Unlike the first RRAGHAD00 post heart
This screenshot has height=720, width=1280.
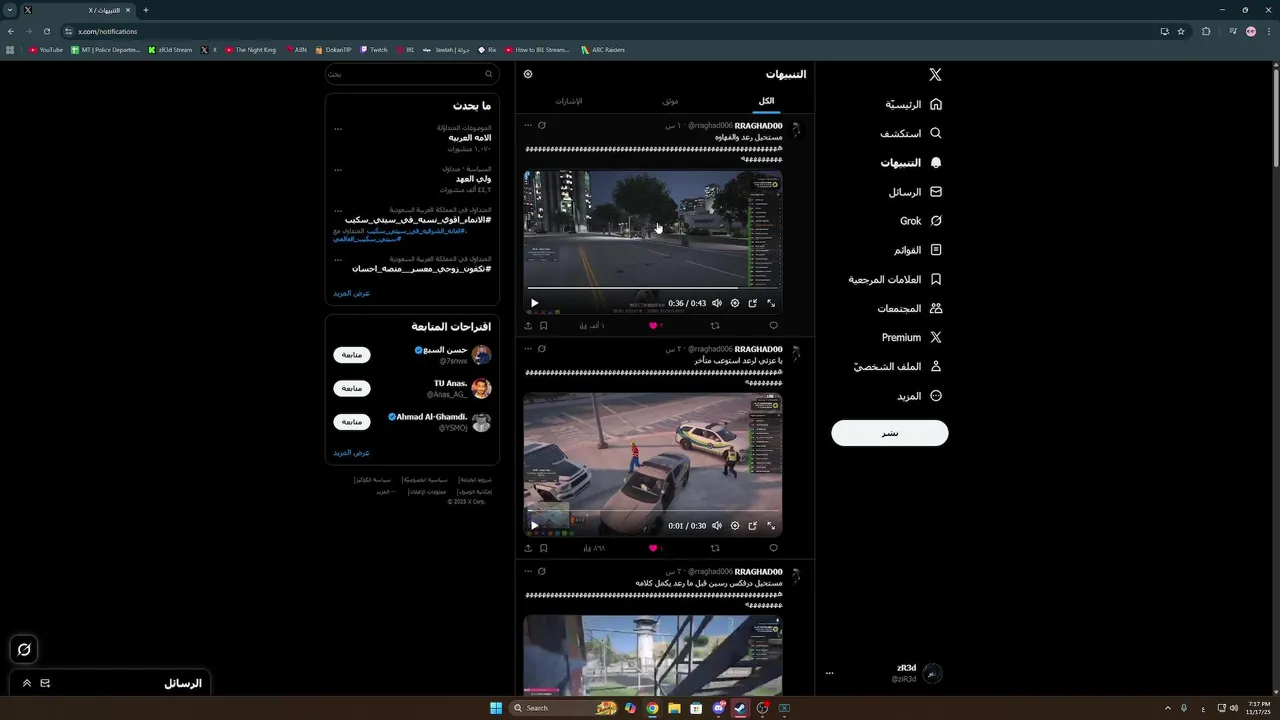point(655,325)
